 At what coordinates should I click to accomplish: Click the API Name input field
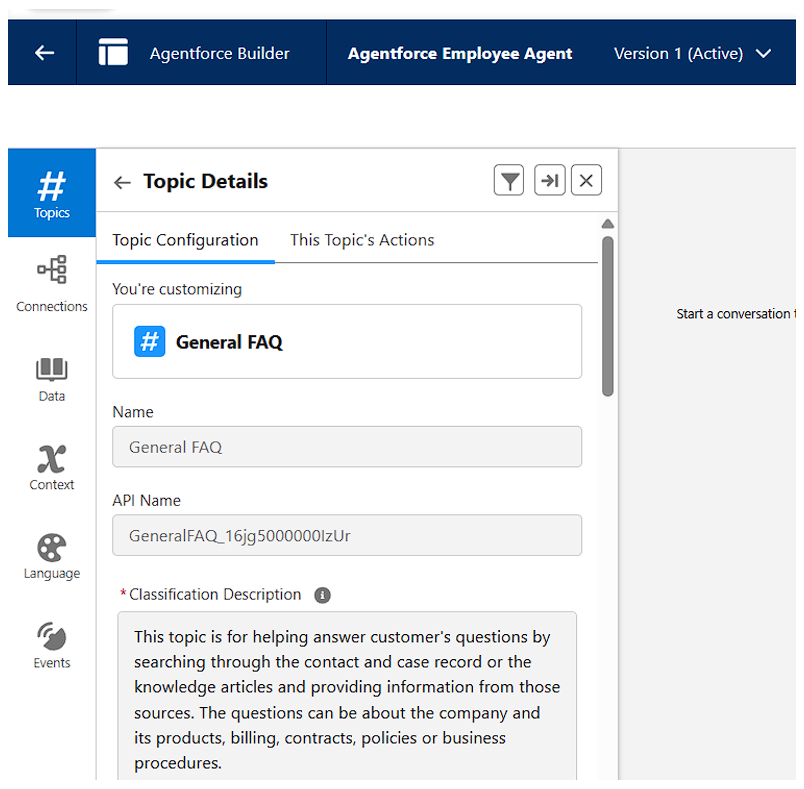347,535
